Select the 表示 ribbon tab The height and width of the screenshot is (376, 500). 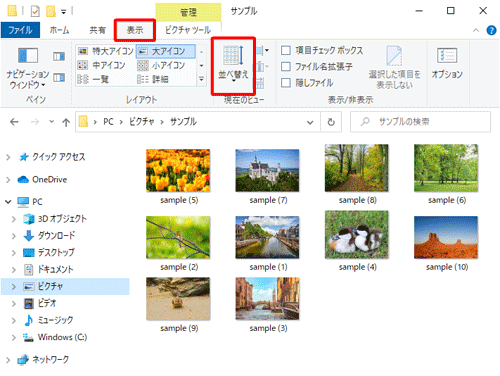click(135, 30)
